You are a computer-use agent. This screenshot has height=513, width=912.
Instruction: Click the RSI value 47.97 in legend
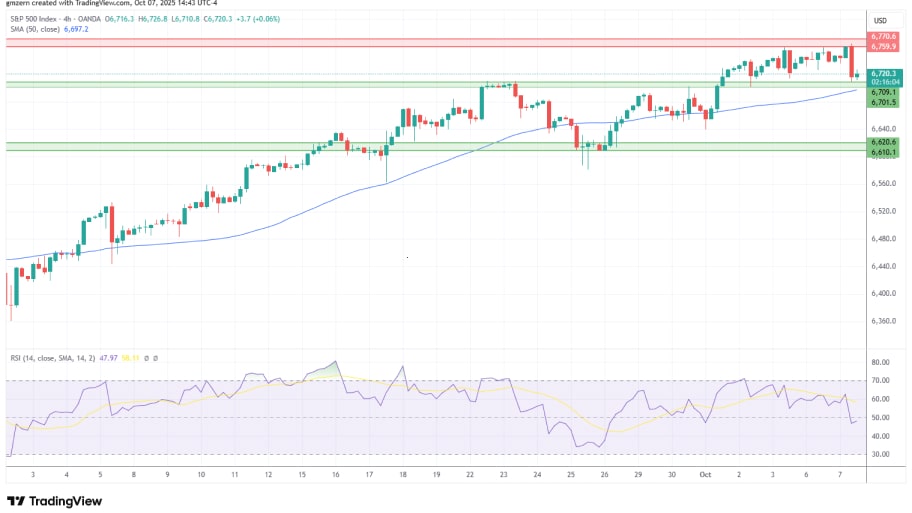111,357
